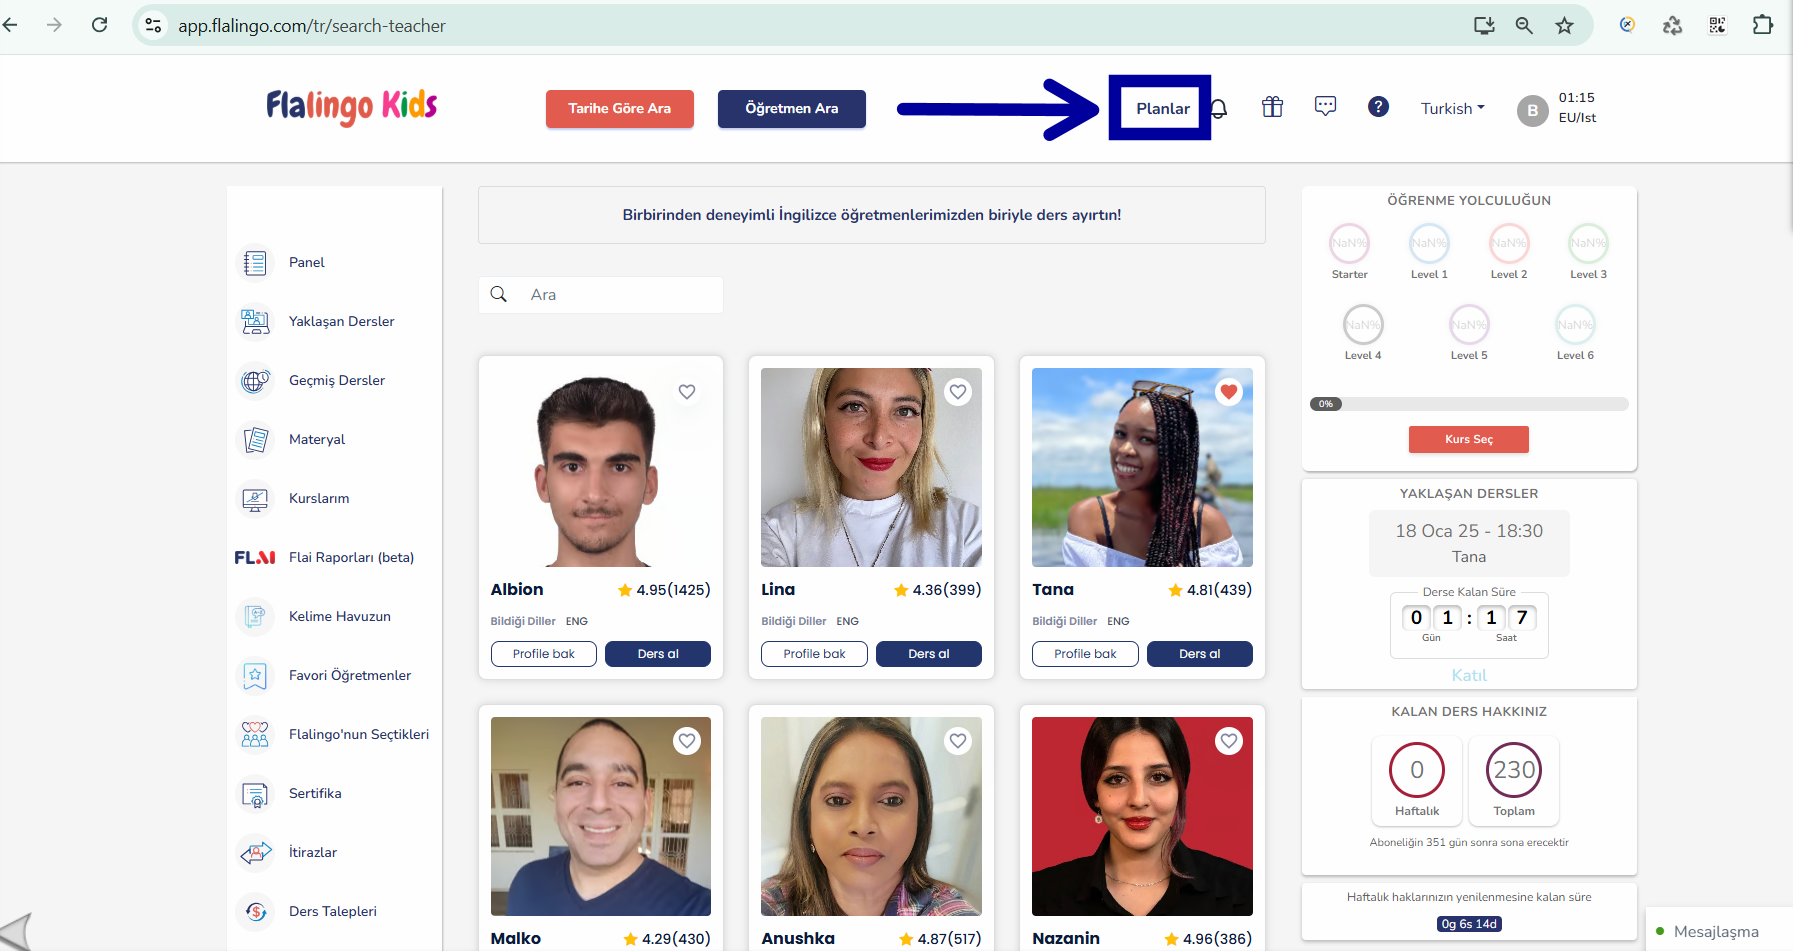Book lesson with Albion via Ders al
Viewport: 1793px width, 951px height.
coord(658,654)
